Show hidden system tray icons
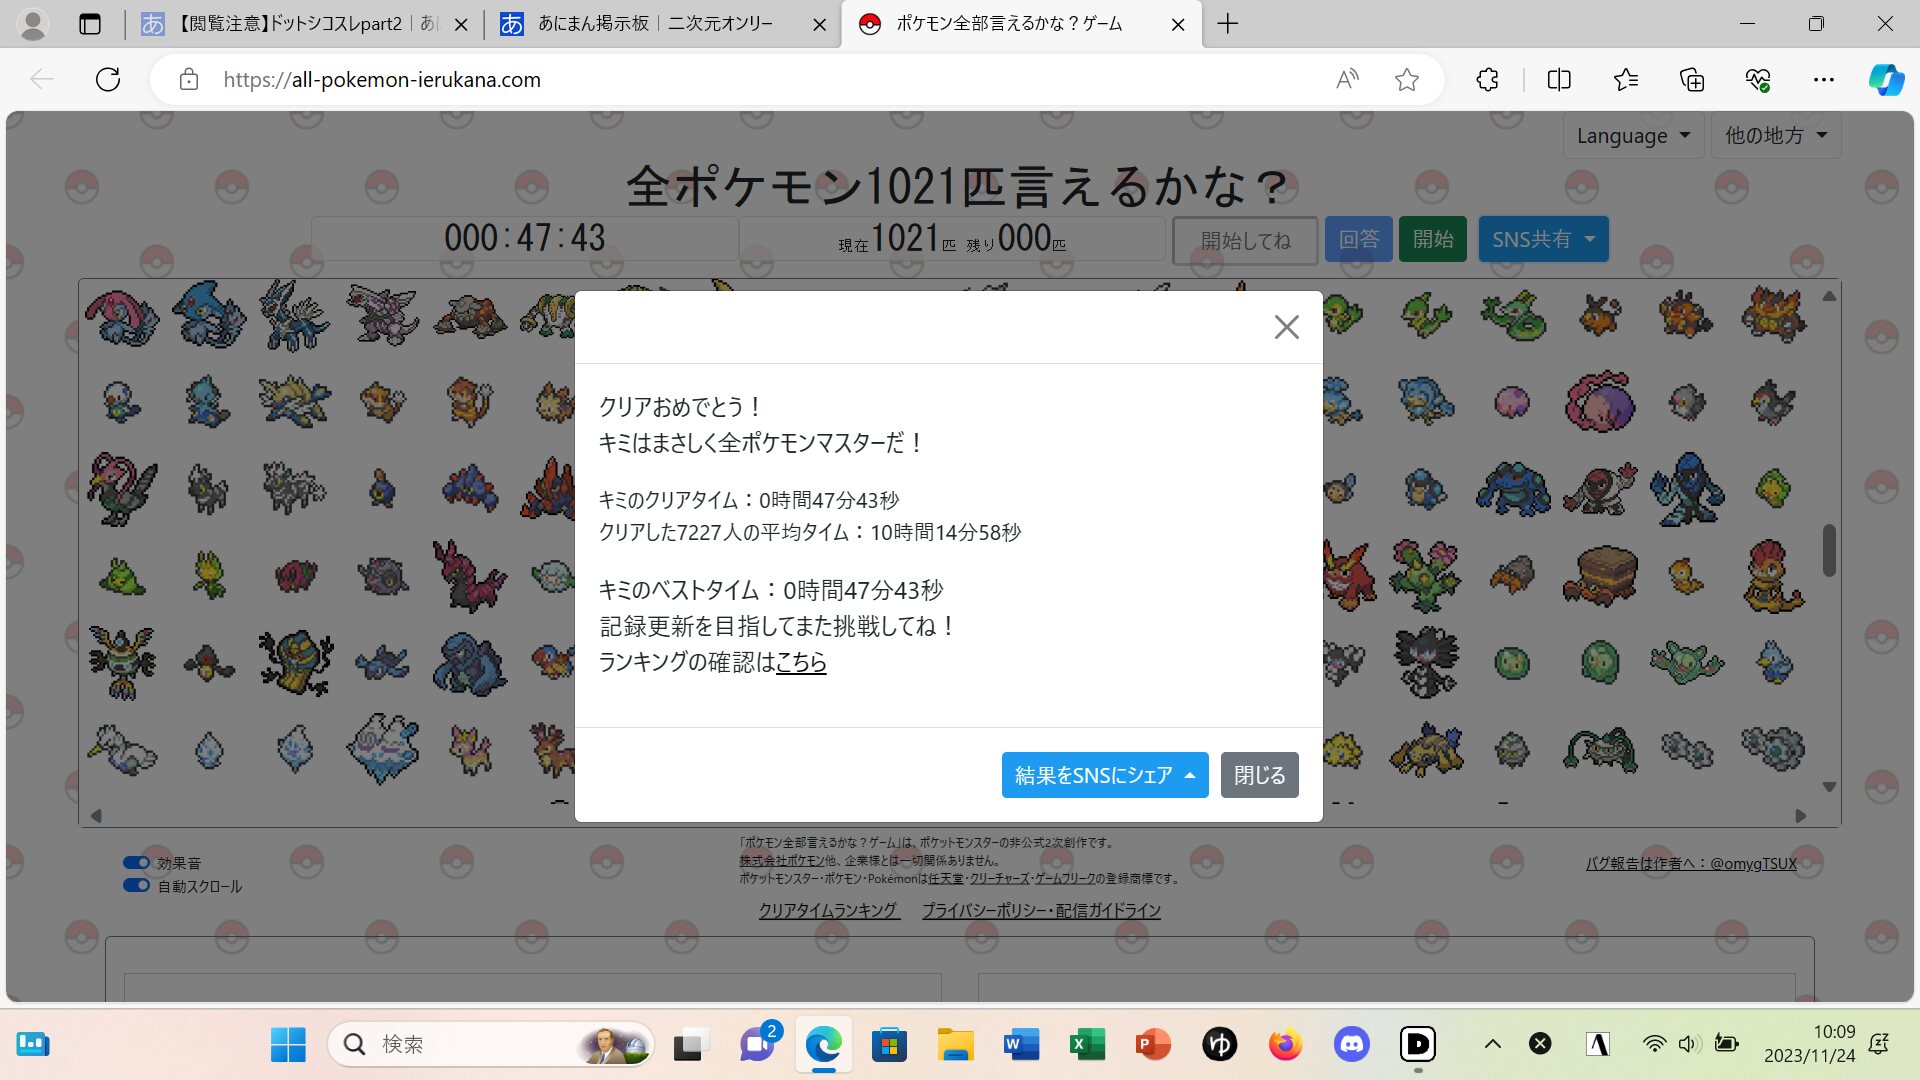 (x=1492, y=1045)
